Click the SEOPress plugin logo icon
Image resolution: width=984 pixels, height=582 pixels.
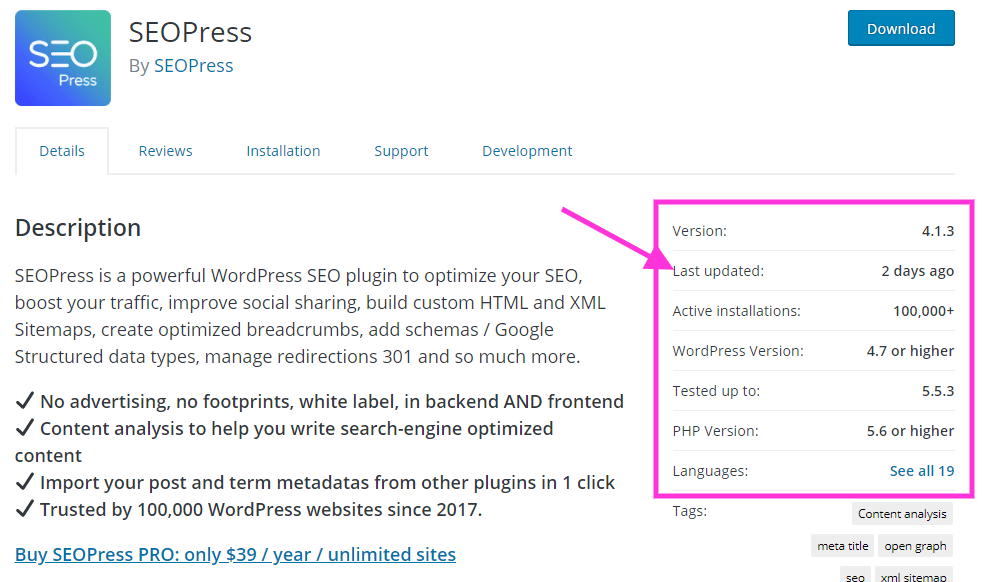[x=63, y=58]
